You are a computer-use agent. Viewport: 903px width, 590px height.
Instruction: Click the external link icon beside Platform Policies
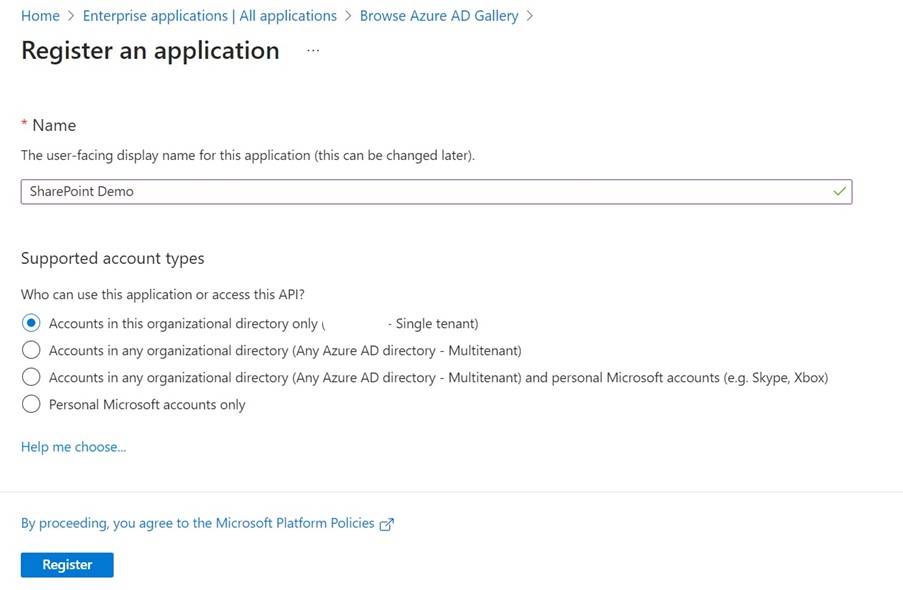[386, 524]
